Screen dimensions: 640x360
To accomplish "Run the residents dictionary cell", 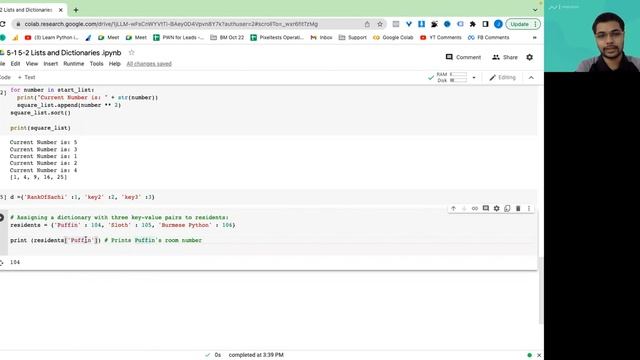I will (x=2, y=218).
